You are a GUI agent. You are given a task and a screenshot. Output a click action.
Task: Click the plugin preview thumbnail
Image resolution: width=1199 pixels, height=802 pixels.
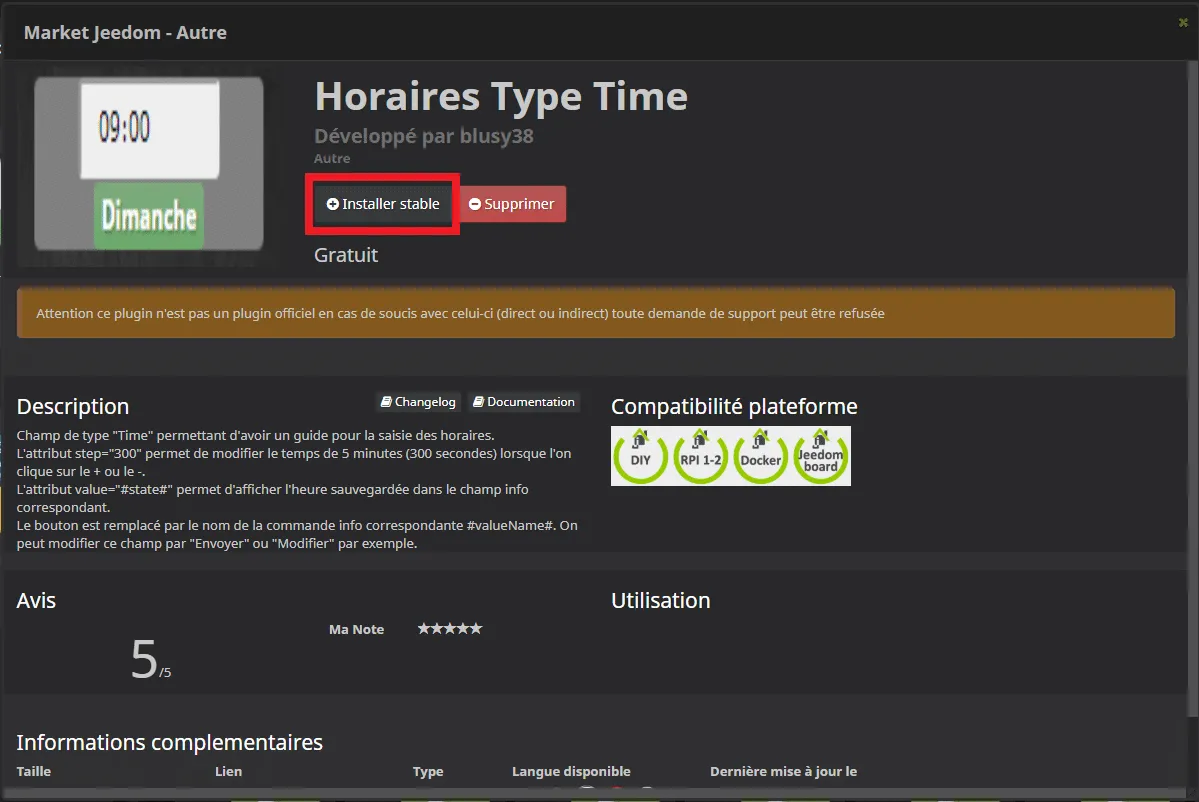click(x=149, y=163)
